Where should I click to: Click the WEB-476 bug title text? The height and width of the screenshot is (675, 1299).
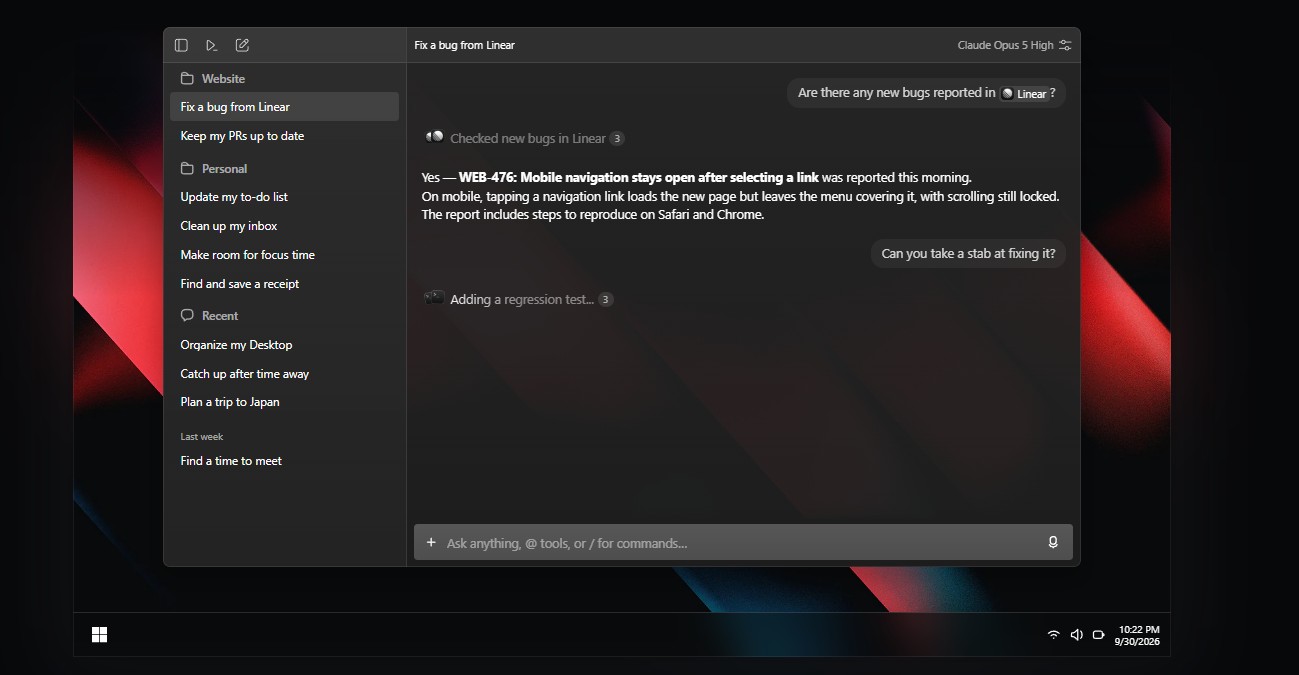click(x=639, y=177)
